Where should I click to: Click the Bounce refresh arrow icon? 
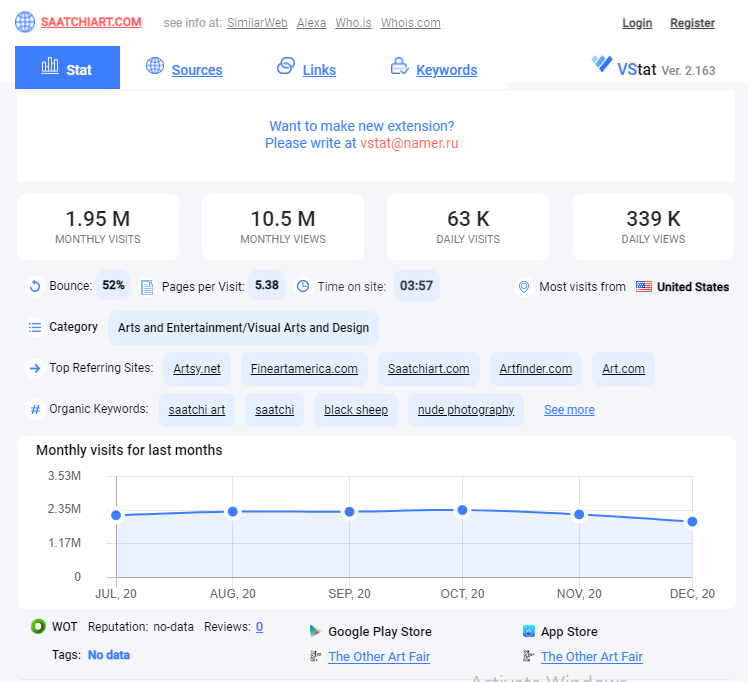pyautogui.click(x=35, y=286)
